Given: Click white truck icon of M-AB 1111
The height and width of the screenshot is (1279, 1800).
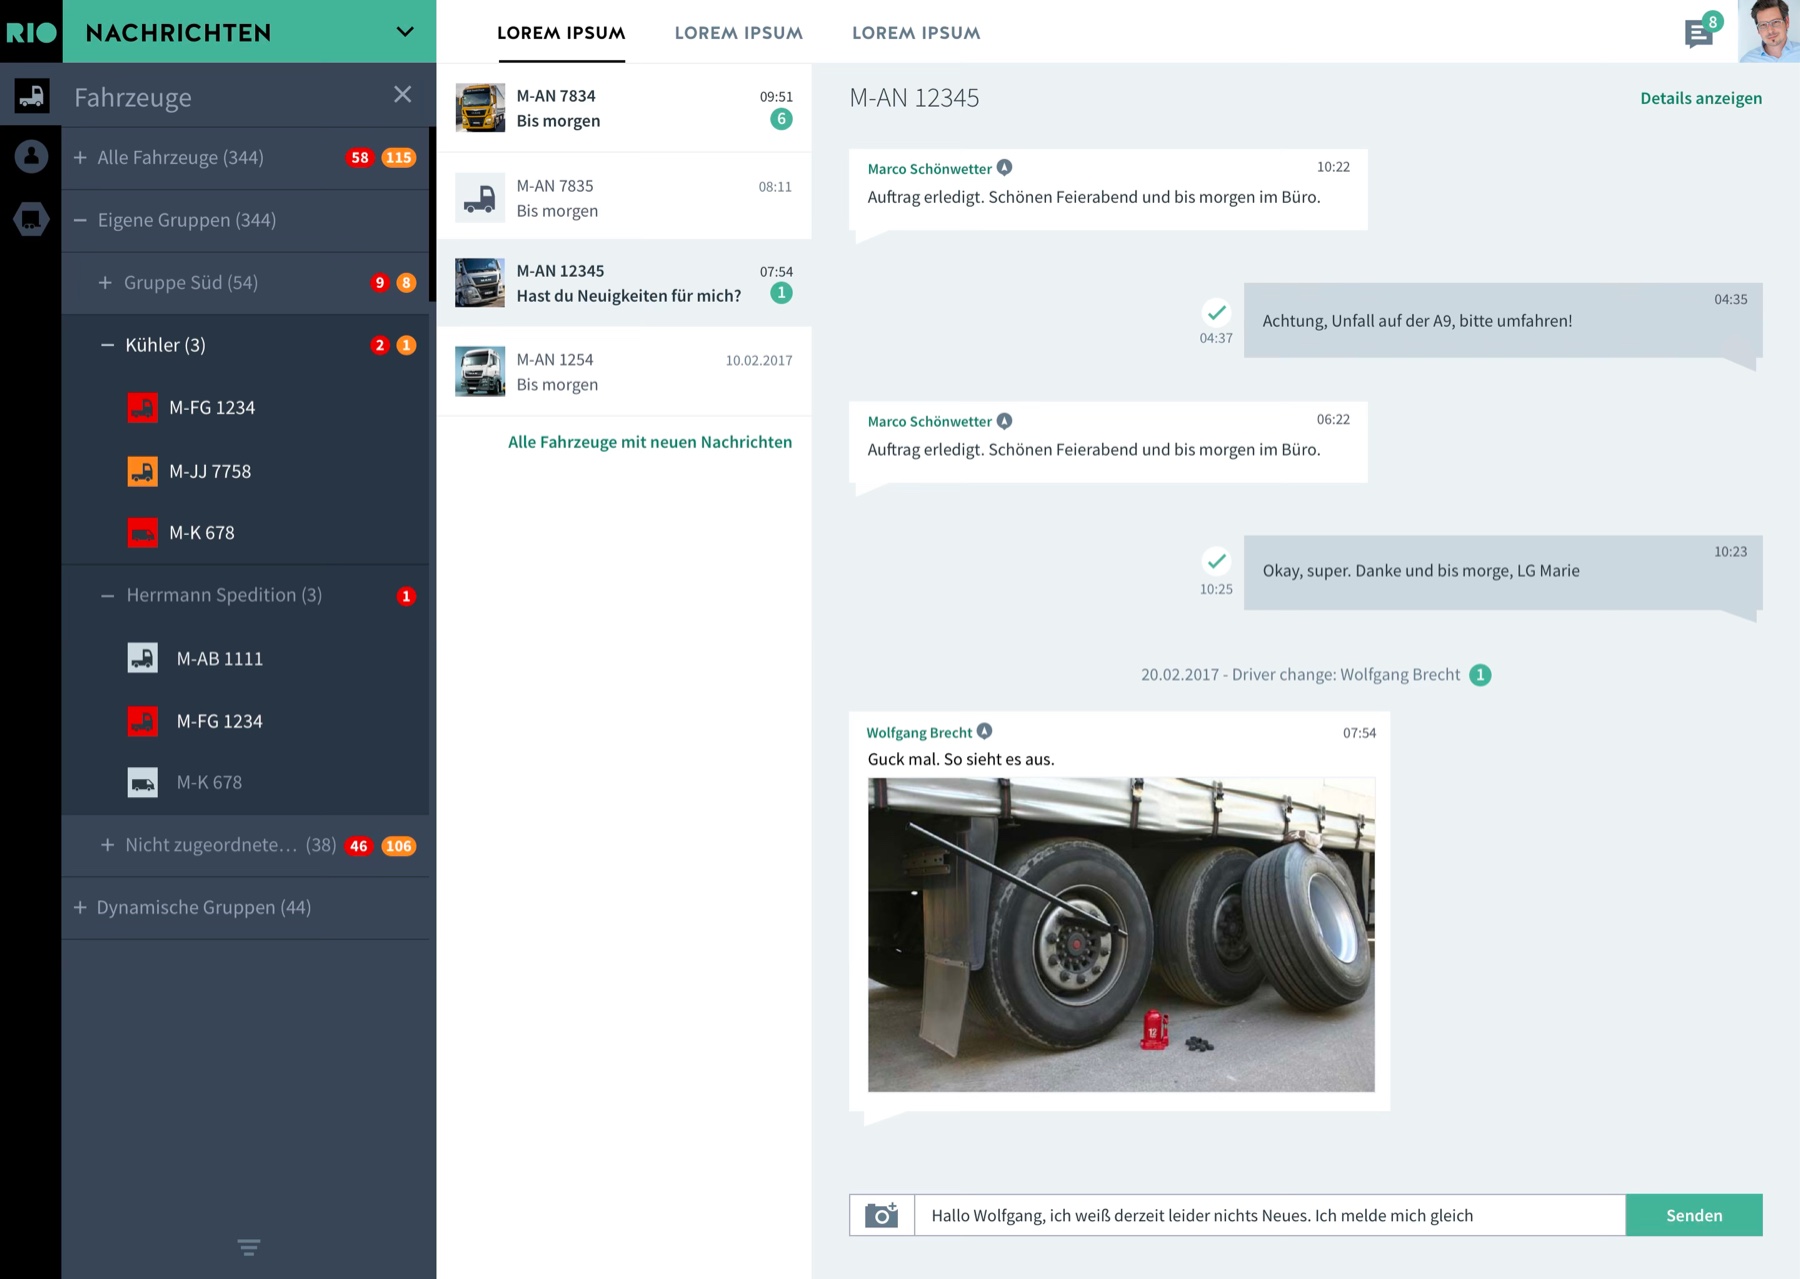Looking at the screenshot, I should (142, 658).
